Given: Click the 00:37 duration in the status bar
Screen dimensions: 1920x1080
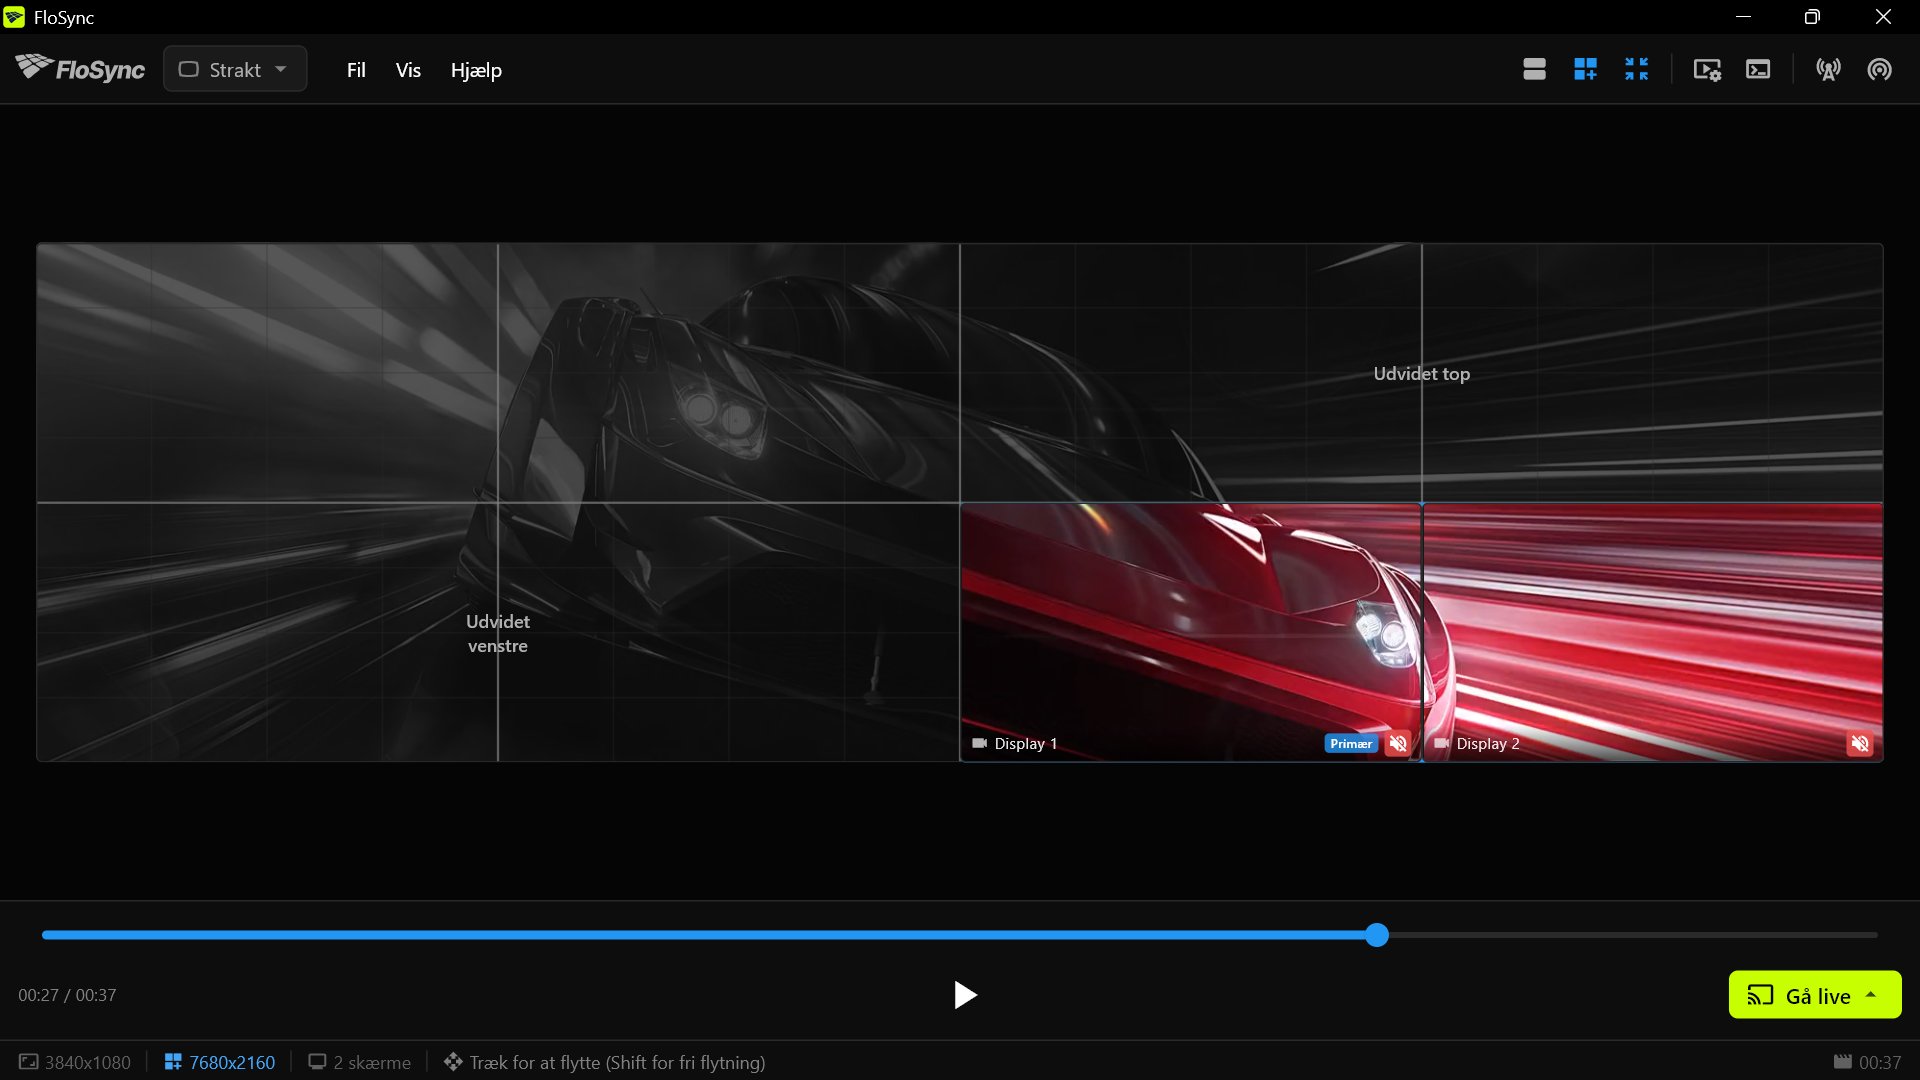Looking at the screenshot, I should pyautogui.click(x=1880, y=1062).
